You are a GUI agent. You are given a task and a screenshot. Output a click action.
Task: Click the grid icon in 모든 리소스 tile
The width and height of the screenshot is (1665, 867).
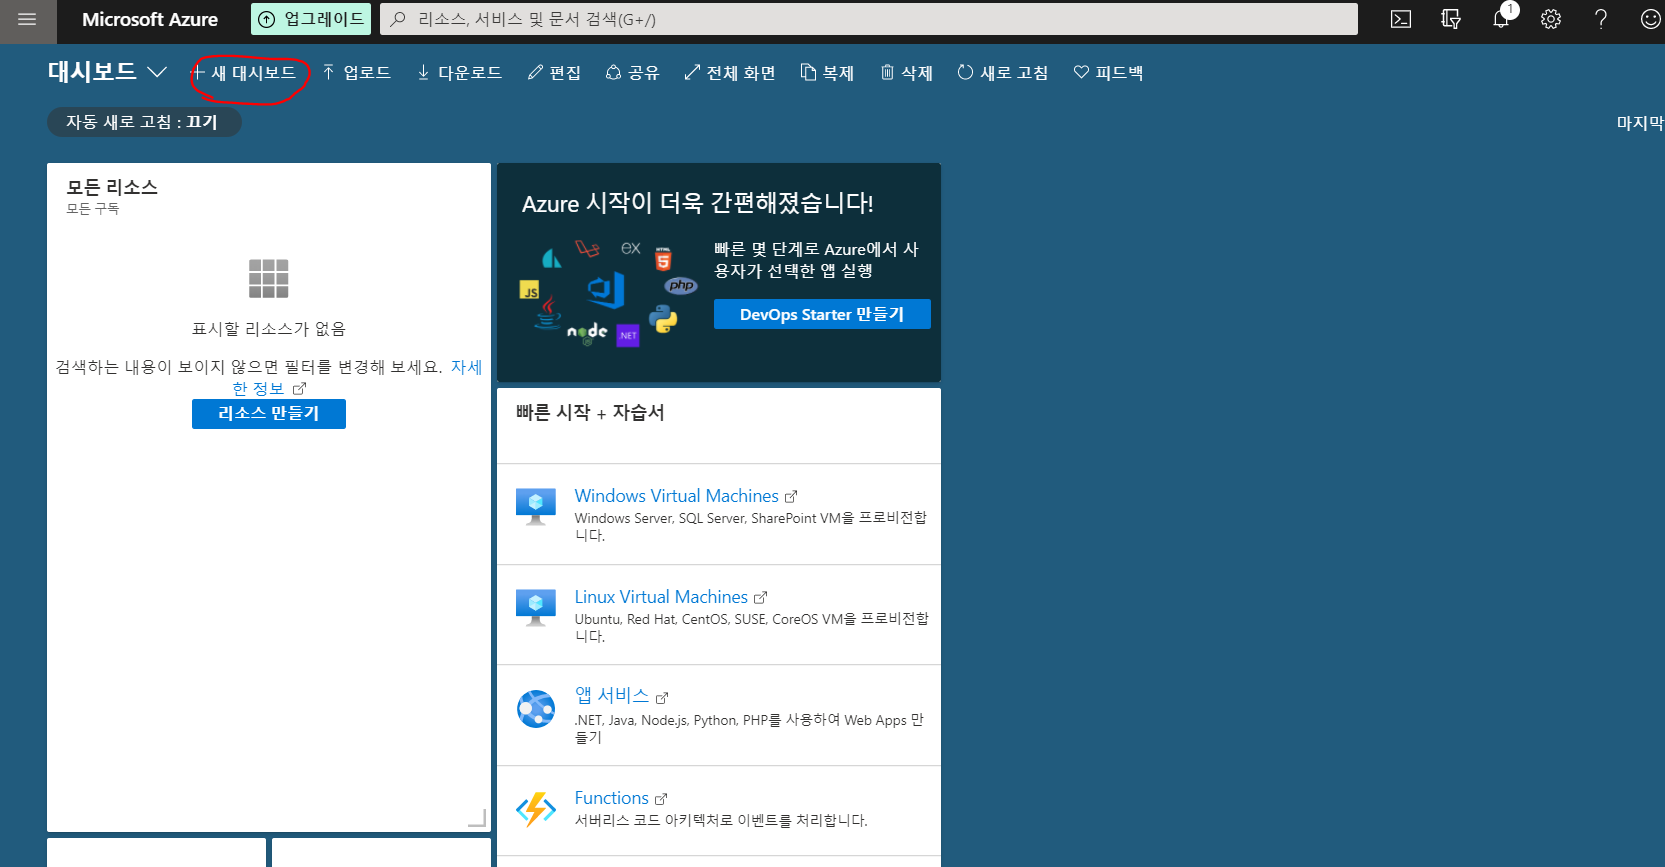269,278
